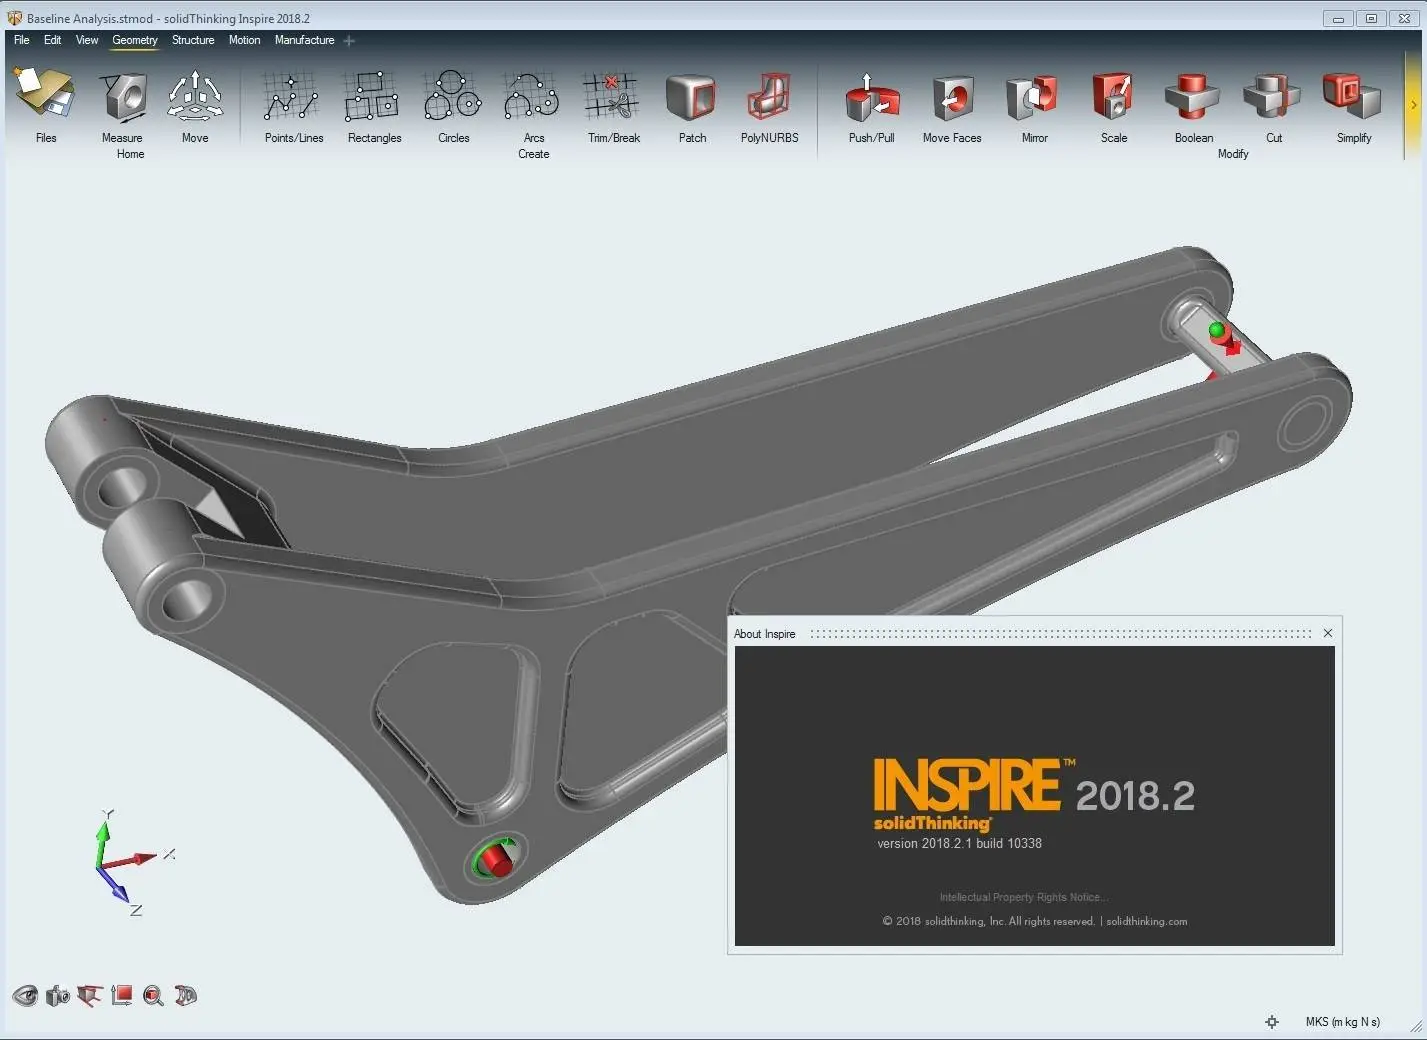This screenshot has height=1040, width=1427.
Task: Select the Scale tool icon
Action: click(1113, 97)
